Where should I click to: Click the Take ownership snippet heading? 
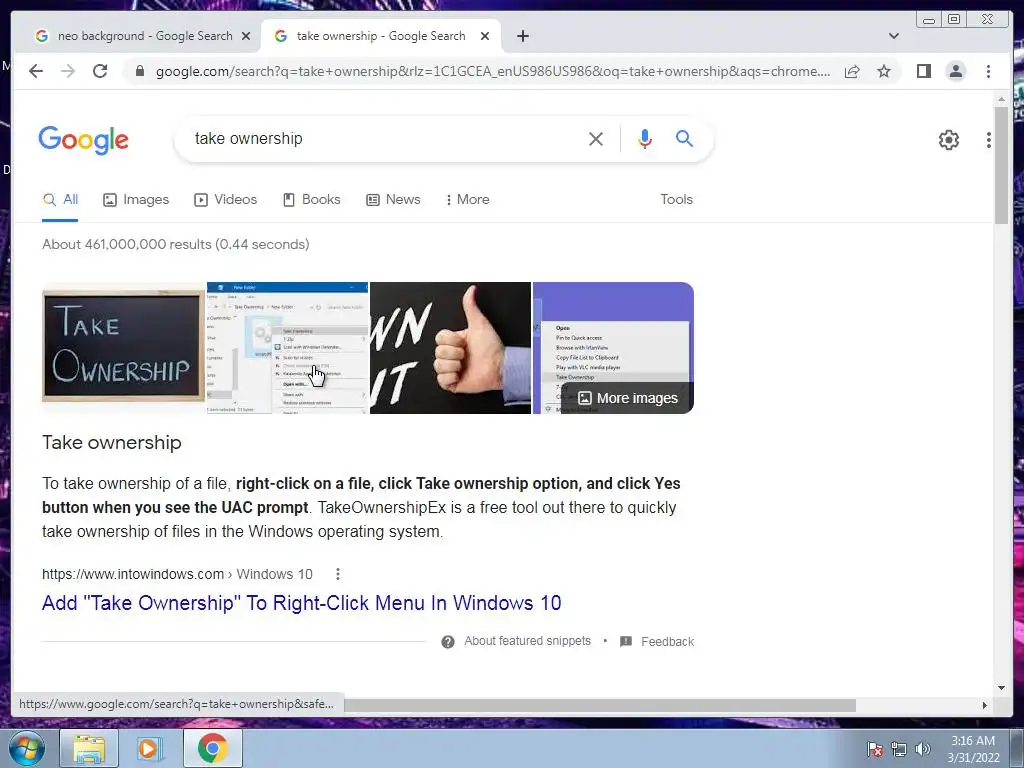(x=112, y=443)
